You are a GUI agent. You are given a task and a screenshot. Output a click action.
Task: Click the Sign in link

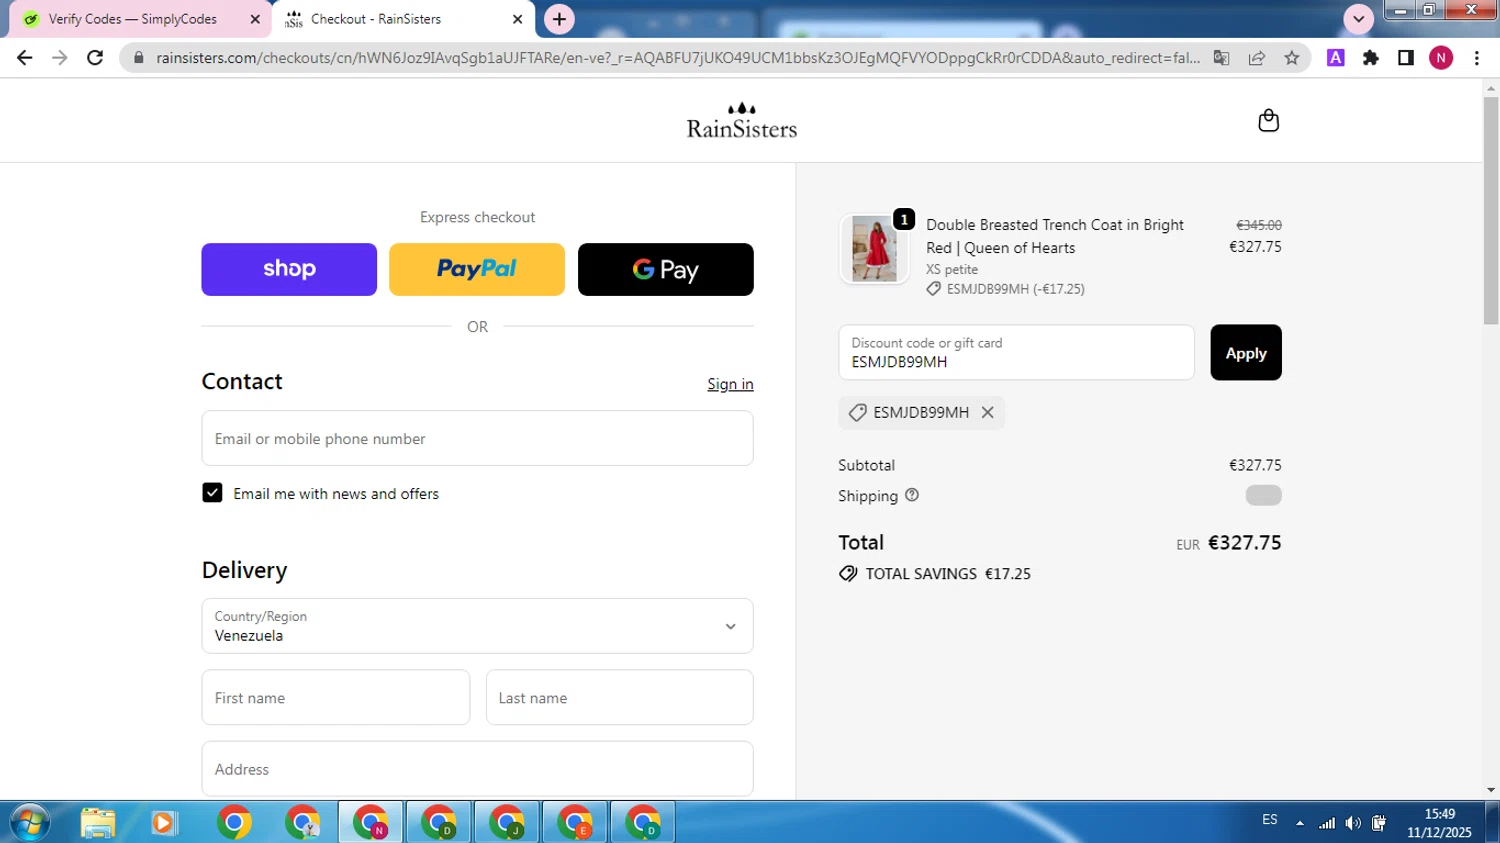(x=730, y=384)
